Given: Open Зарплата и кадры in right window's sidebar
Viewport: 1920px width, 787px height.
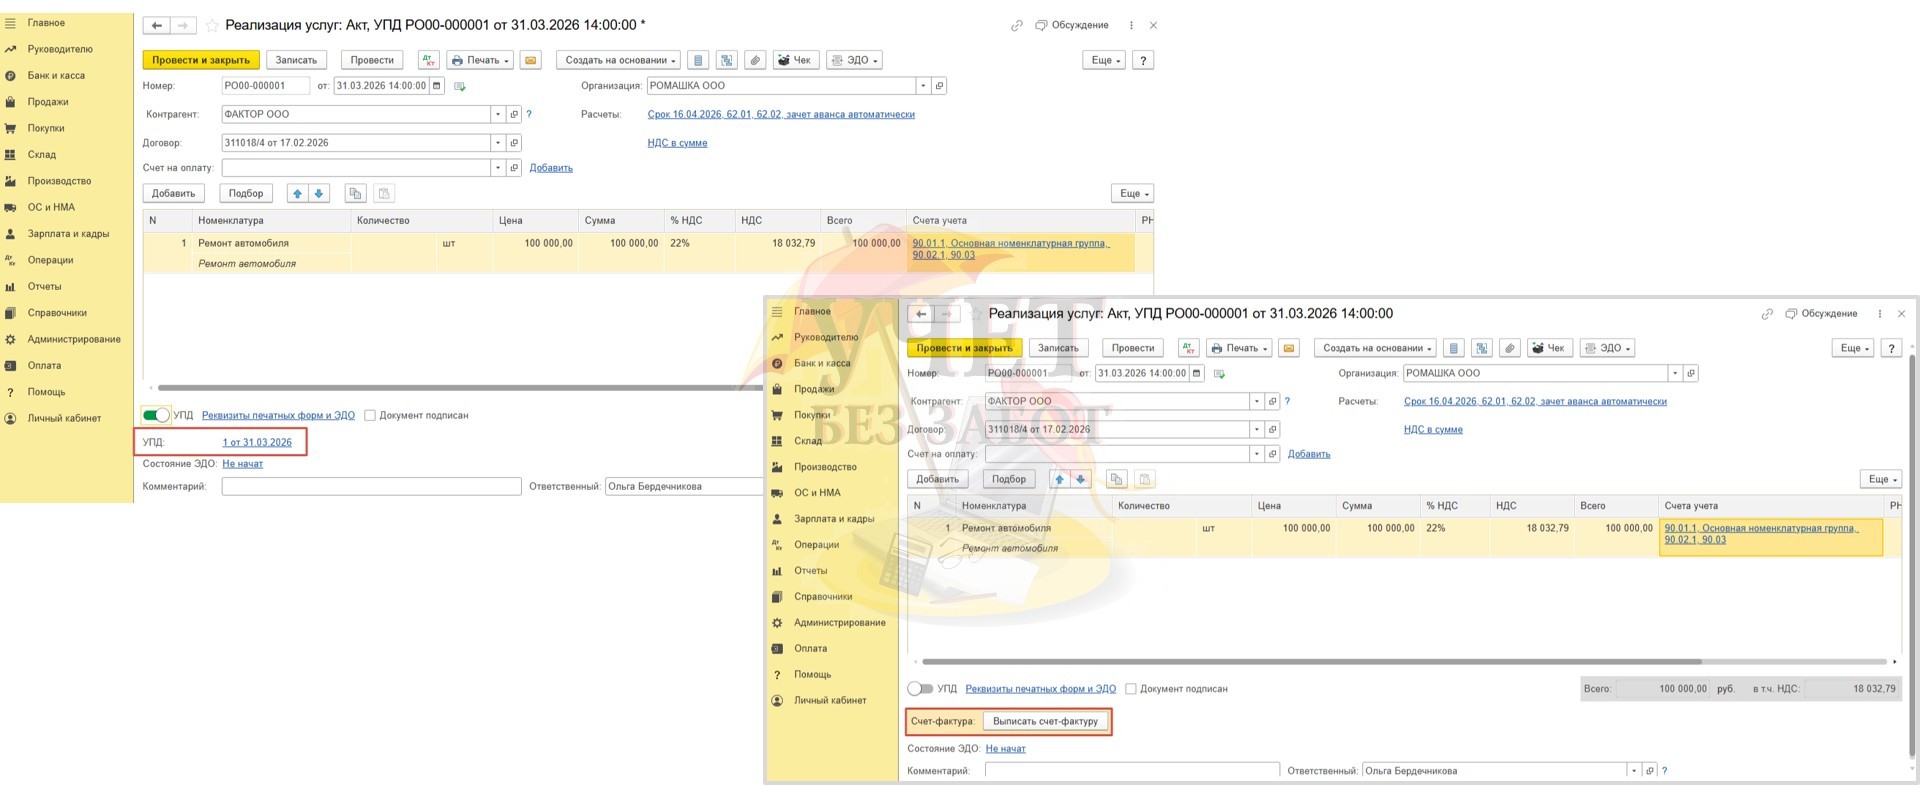Looking at the screenshot, I should pyautogui.click(x=833, y=519).
